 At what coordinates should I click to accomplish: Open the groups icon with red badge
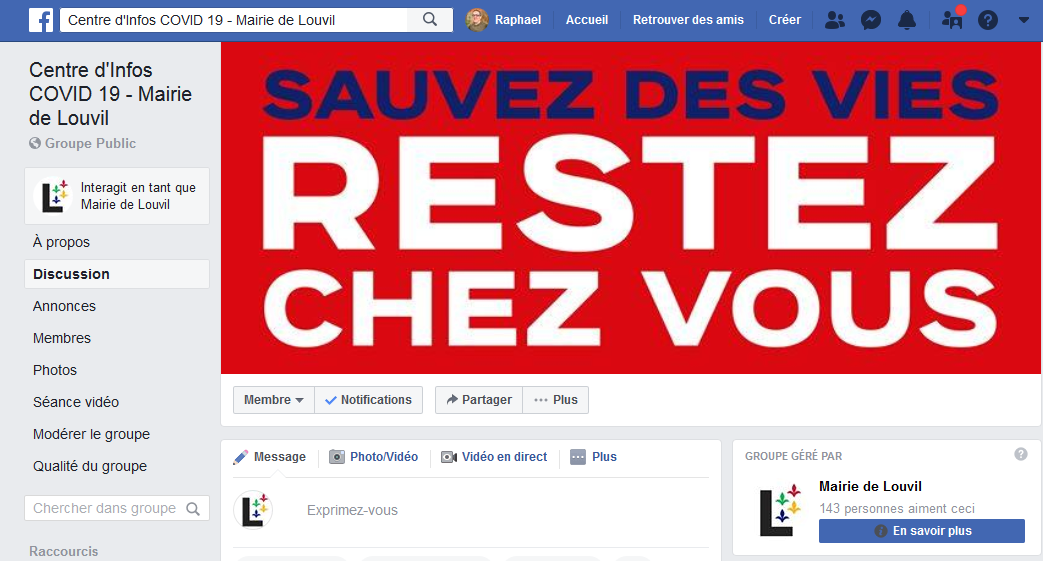click(953, 19)
